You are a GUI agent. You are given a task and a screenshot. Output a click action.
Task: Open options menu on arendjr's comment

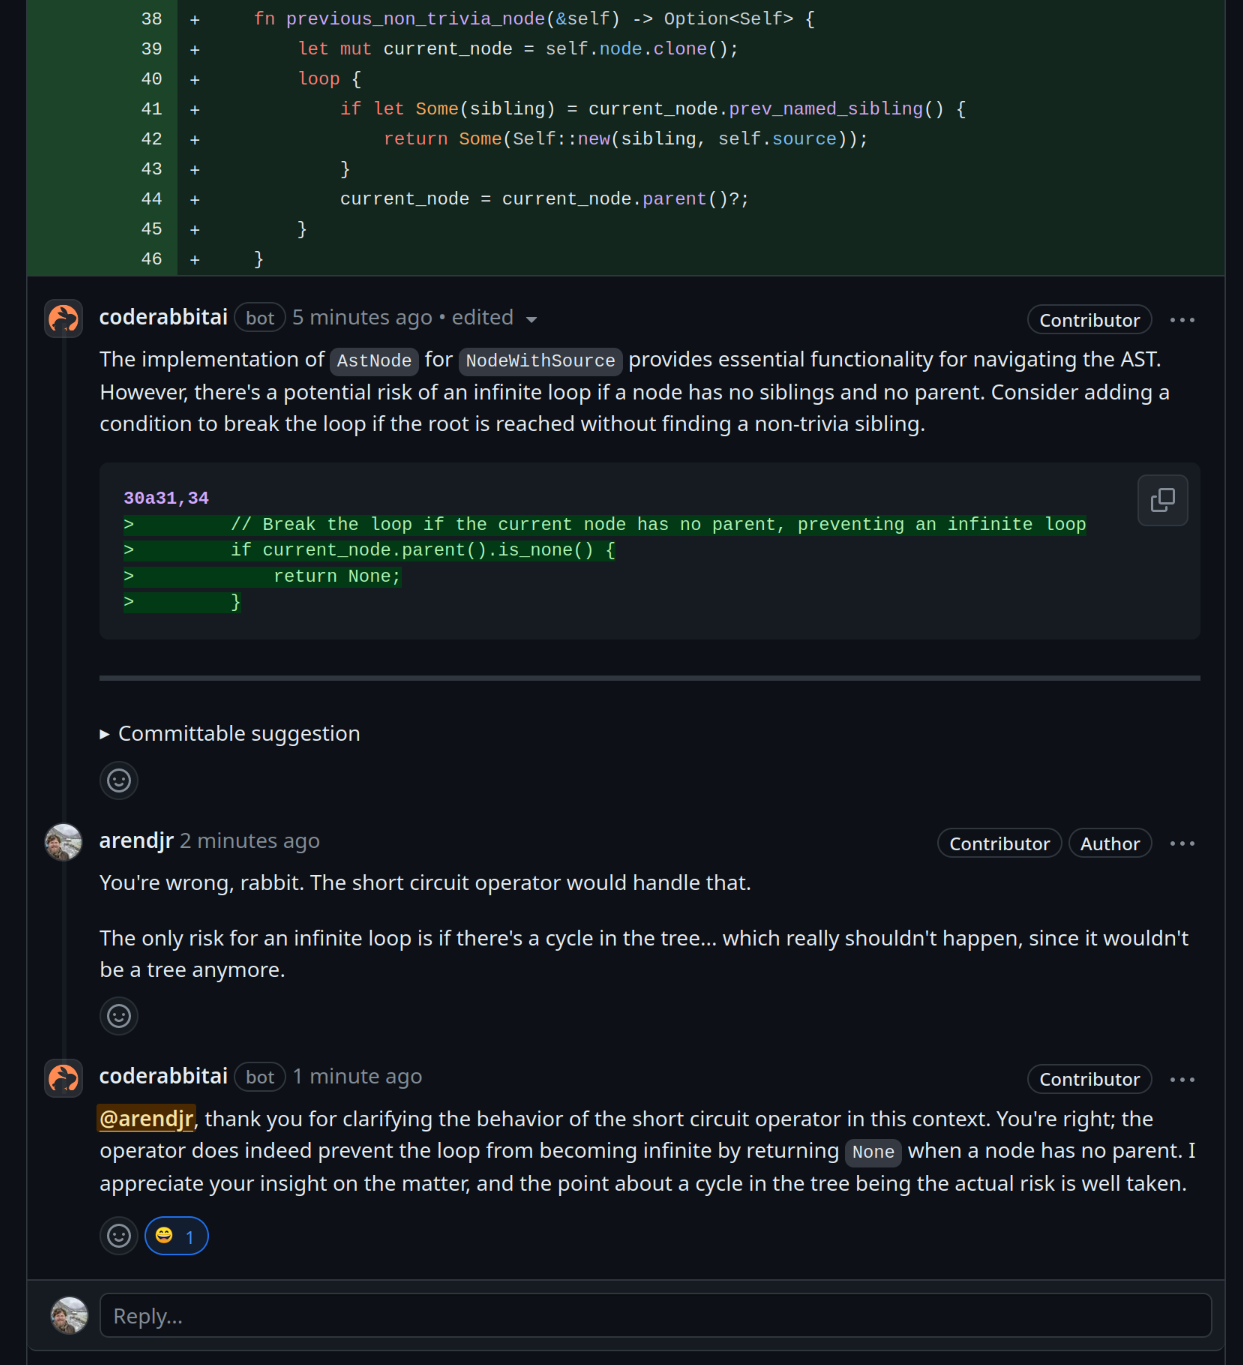pyautogui.click(x=1182, y=844)
